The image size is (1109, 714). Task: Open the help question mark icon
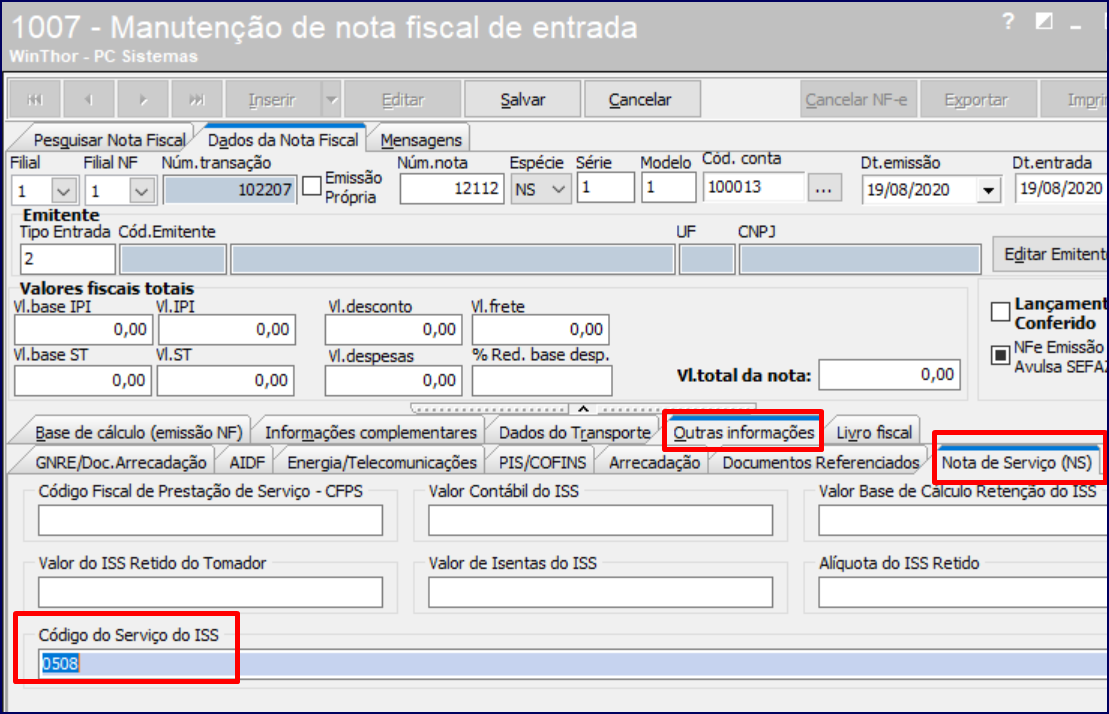(x=1008, y=22)
